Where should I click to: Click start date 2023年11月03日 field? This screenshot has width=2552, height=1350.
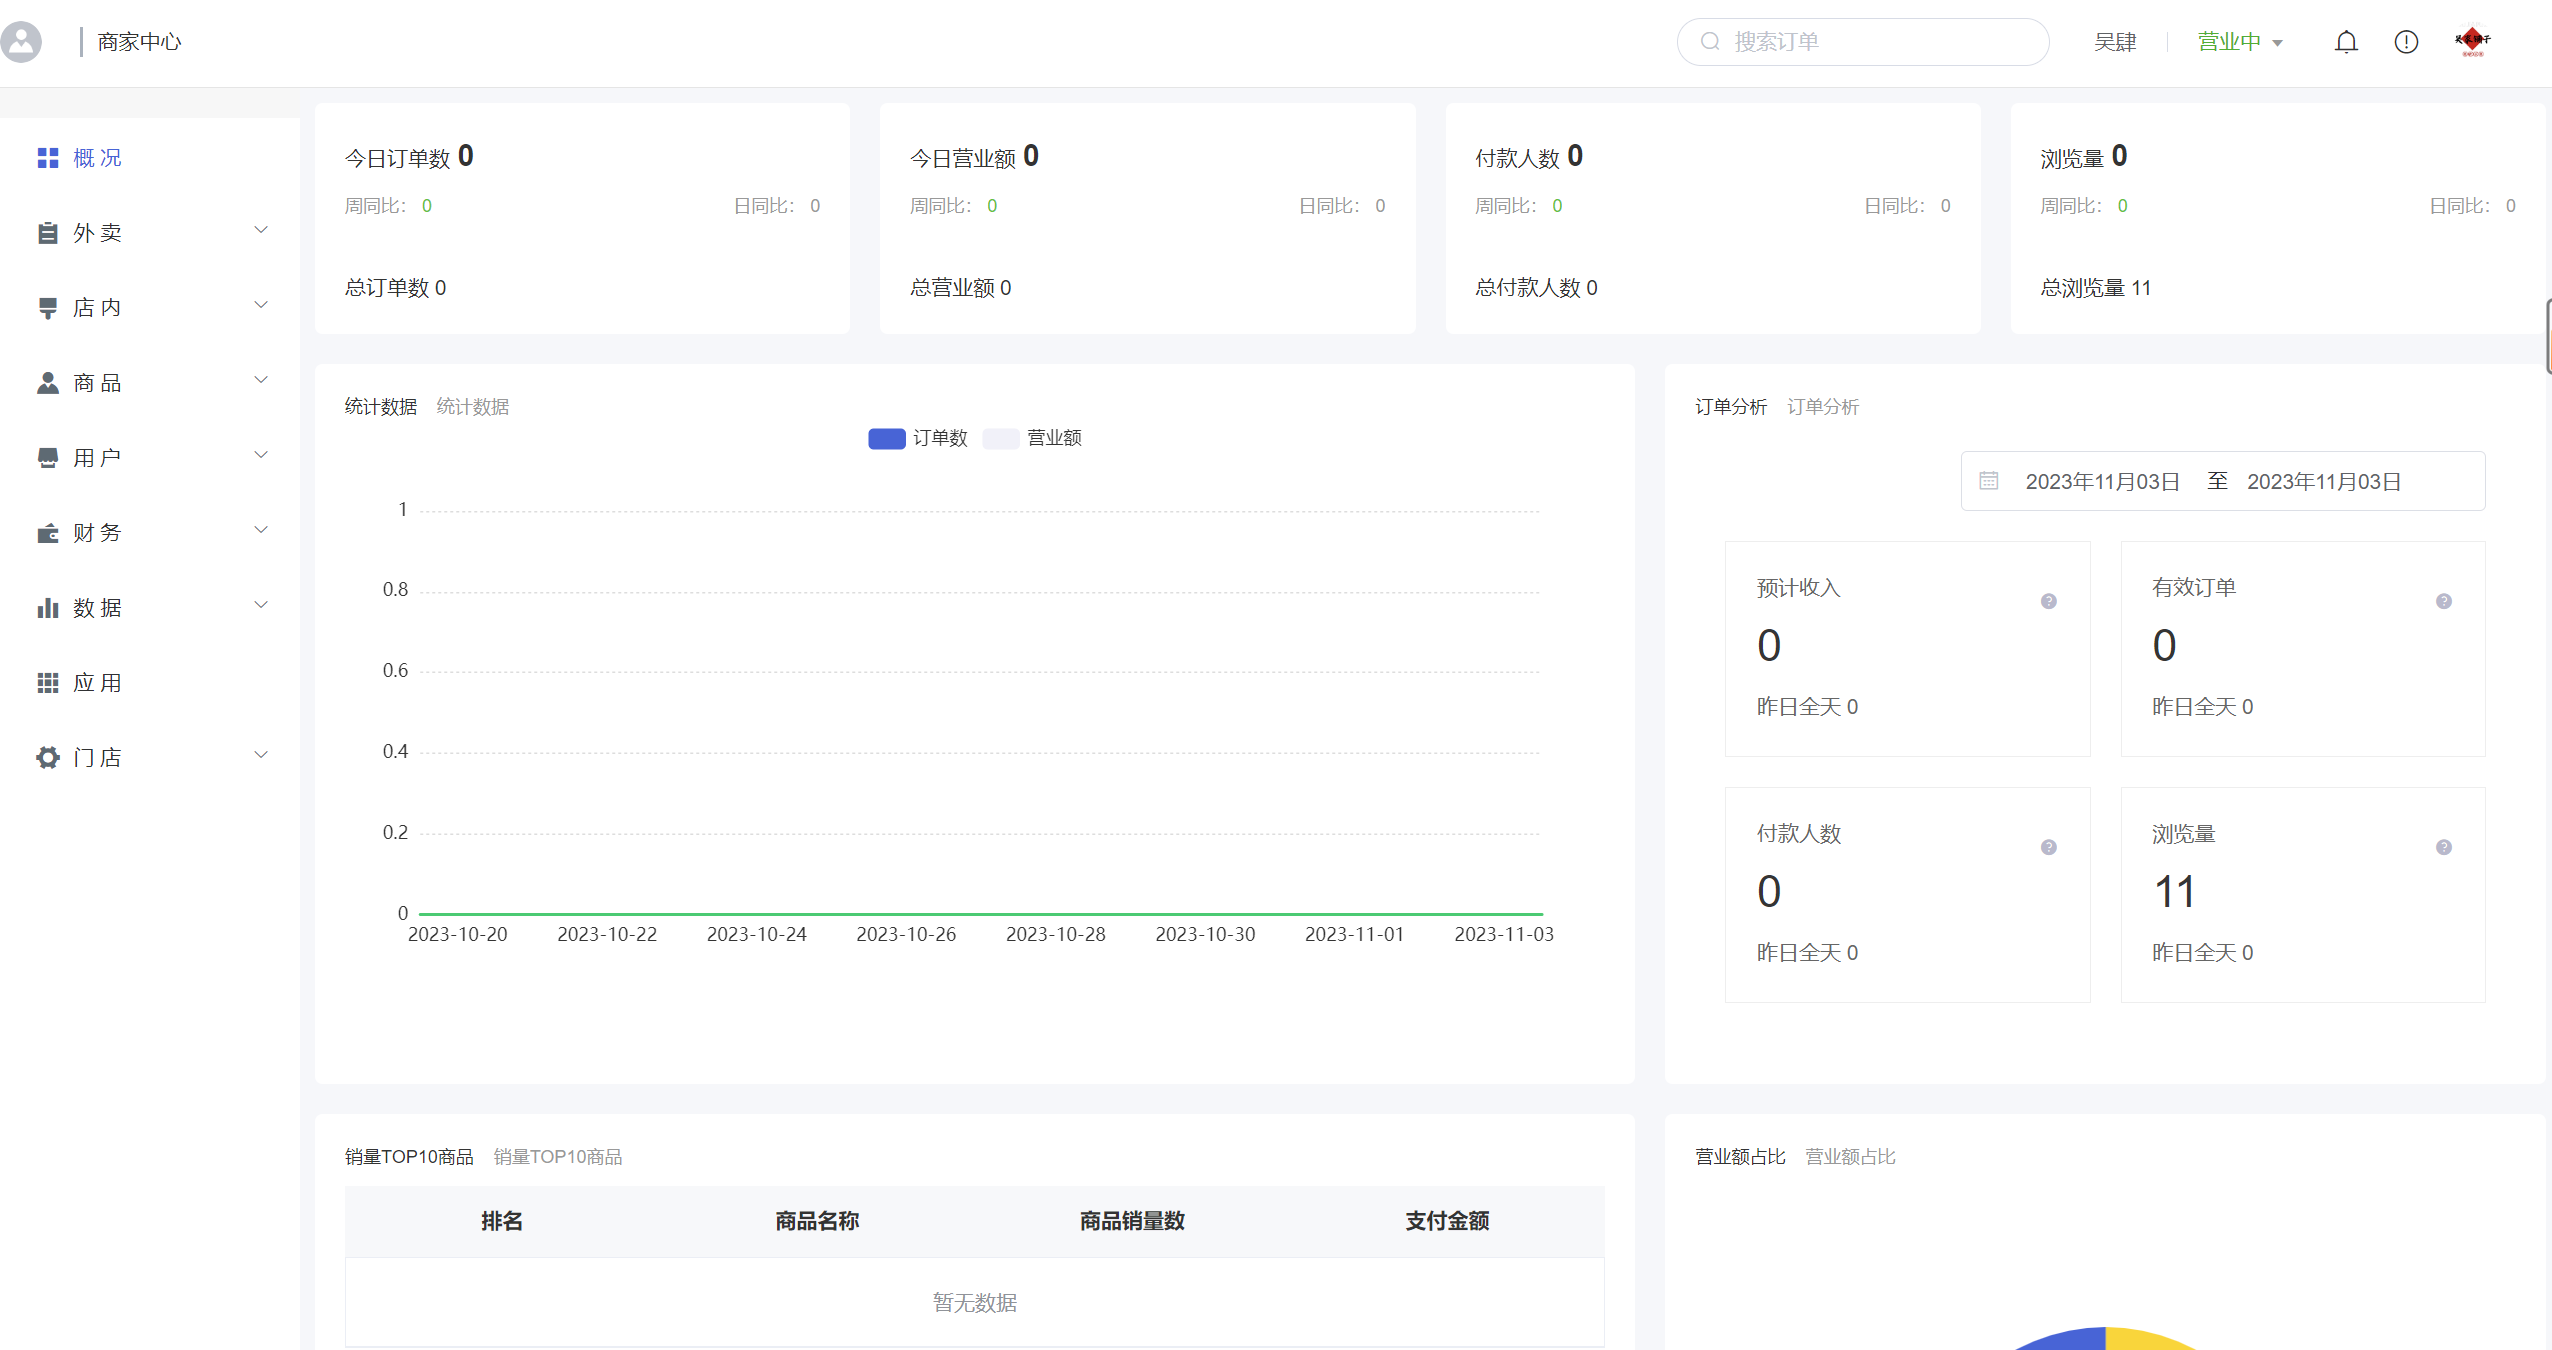(x=2102, y=482)
